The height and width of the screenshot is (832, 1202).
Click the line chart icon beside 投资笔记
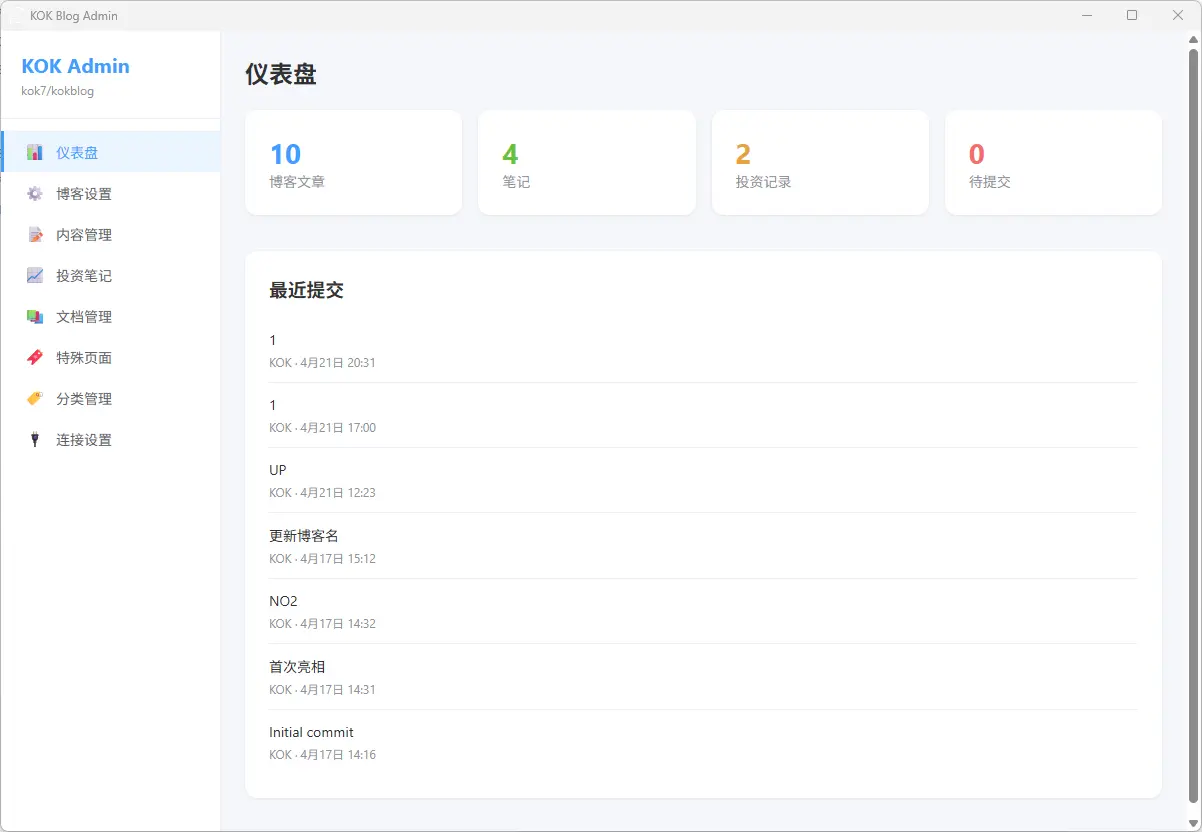(x=35, y=276)
